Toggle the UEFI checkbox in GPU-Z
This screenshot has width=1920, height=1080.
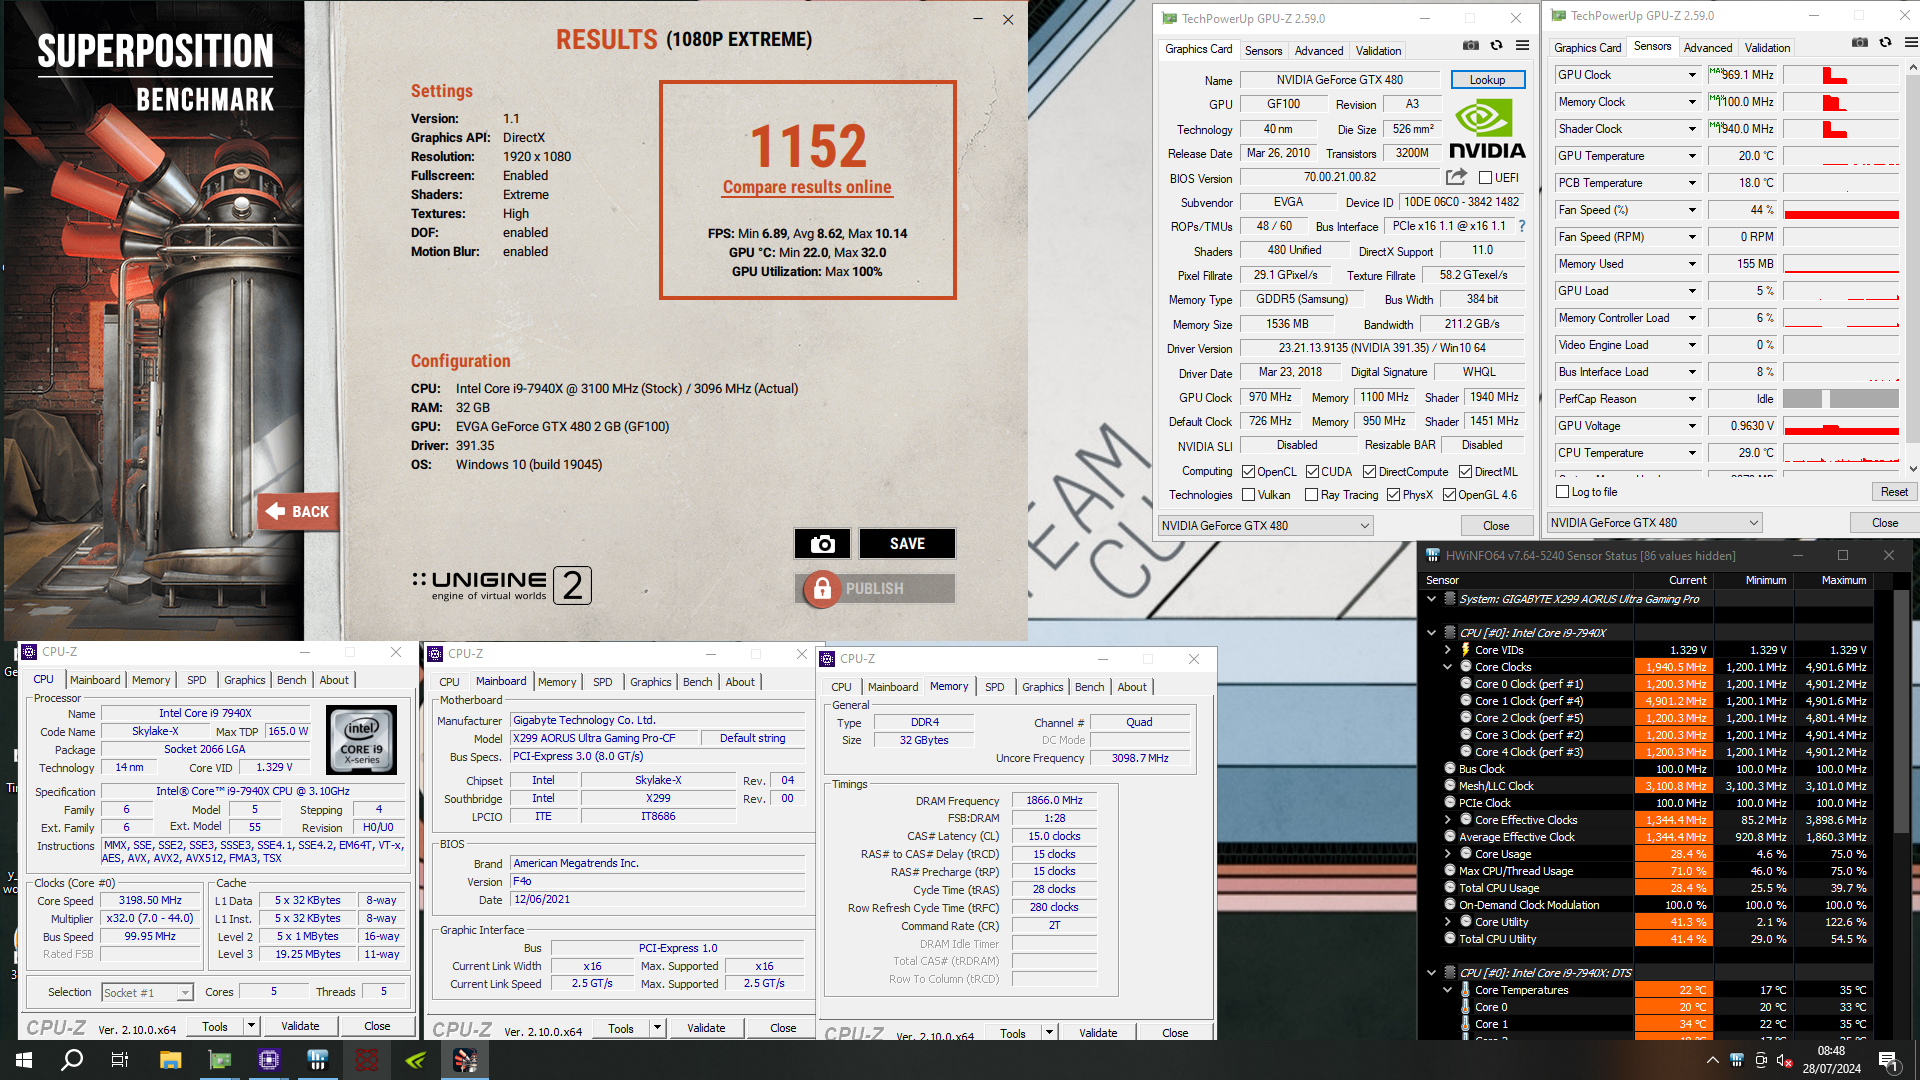point(1485,178)
